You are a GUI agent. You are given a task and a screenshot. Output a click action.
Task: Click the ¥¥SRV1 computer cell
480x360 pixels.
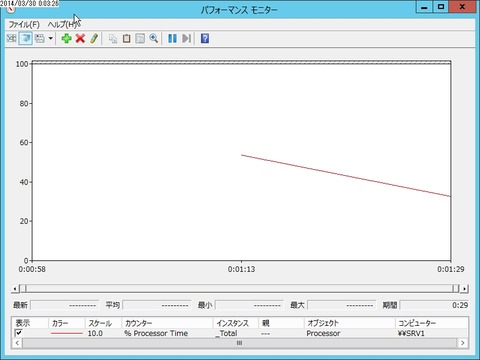411,333
